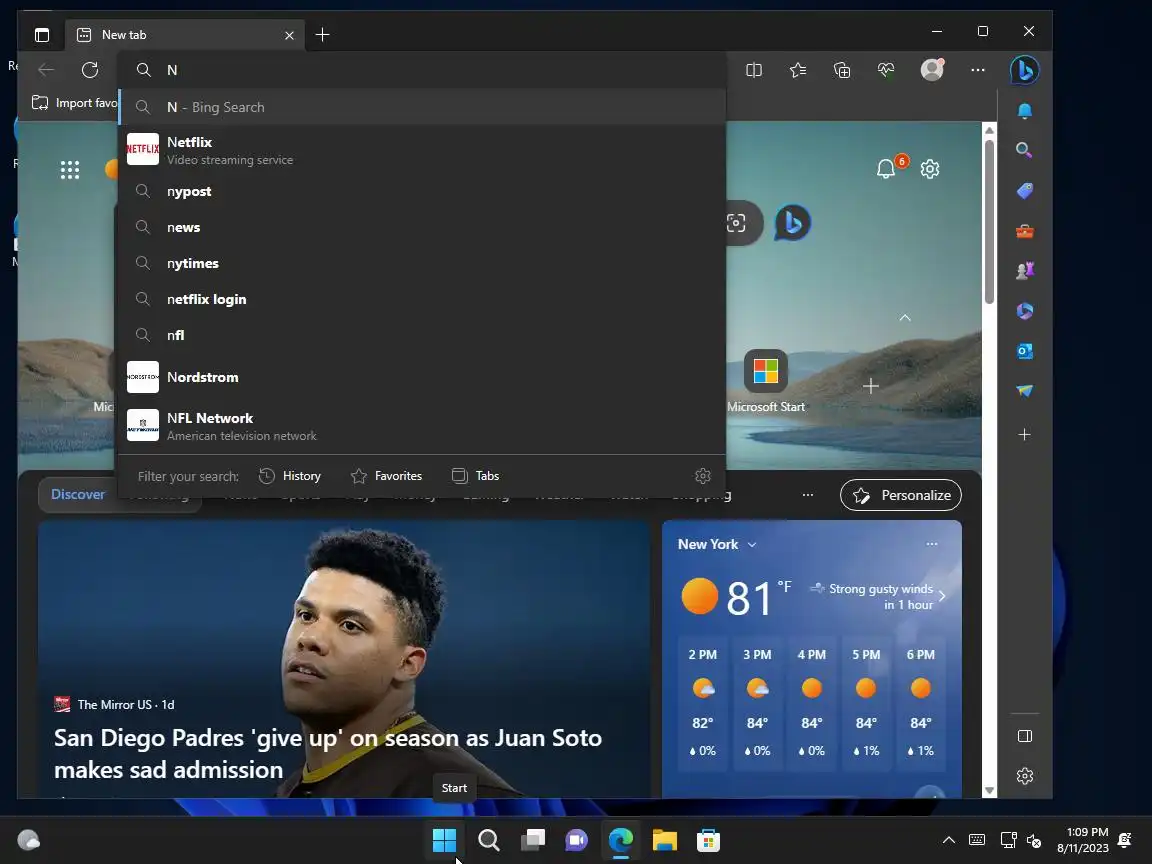Open the sidebar Tools briefcase icon
Viewport: 1152px width, 864px height.
1024,231
